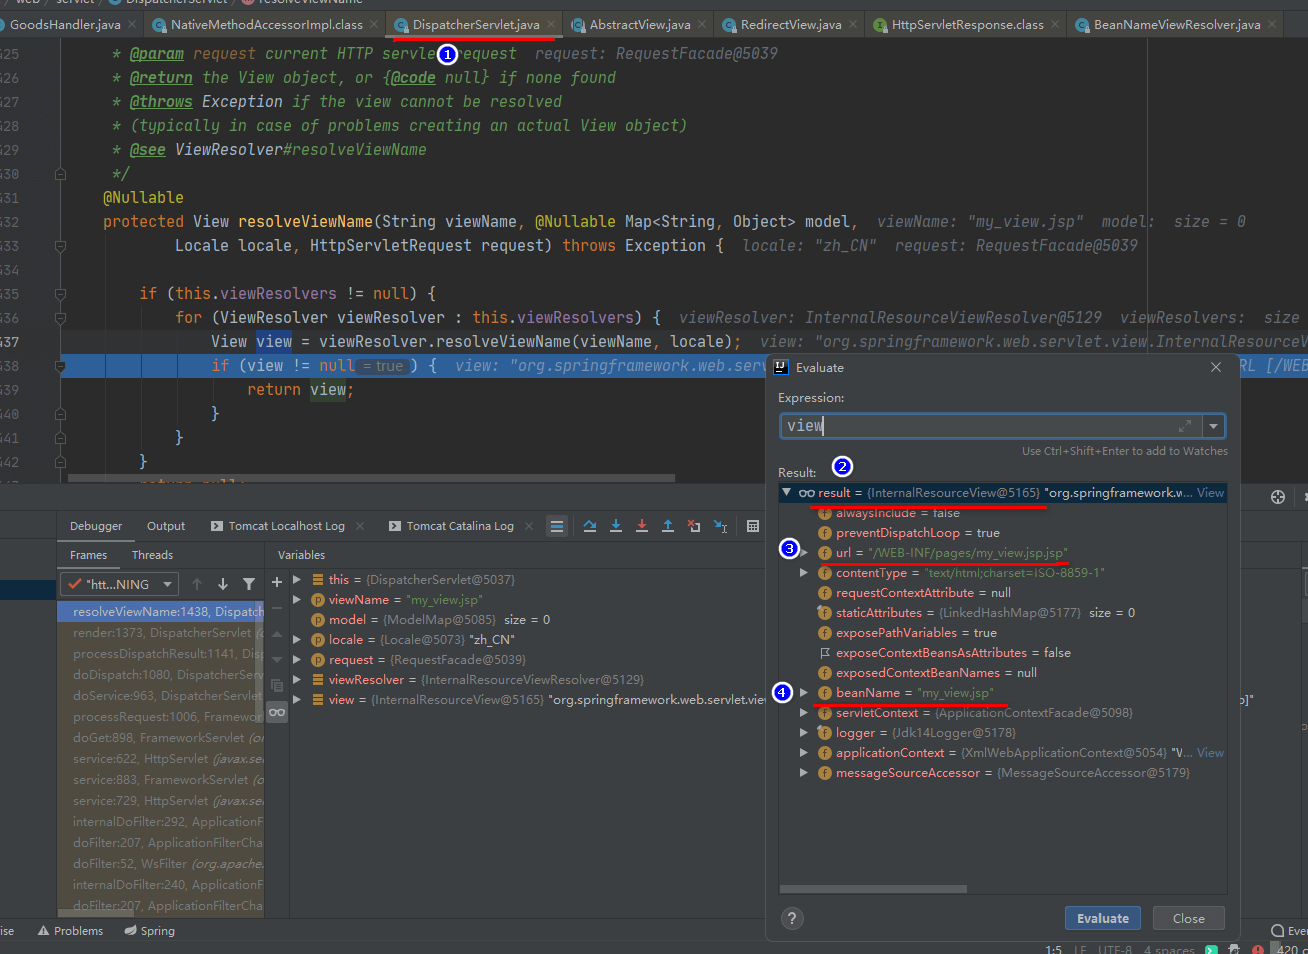
Task: Click the Evaluate button
Action: pyautogui.click(x=1103, y=918)
